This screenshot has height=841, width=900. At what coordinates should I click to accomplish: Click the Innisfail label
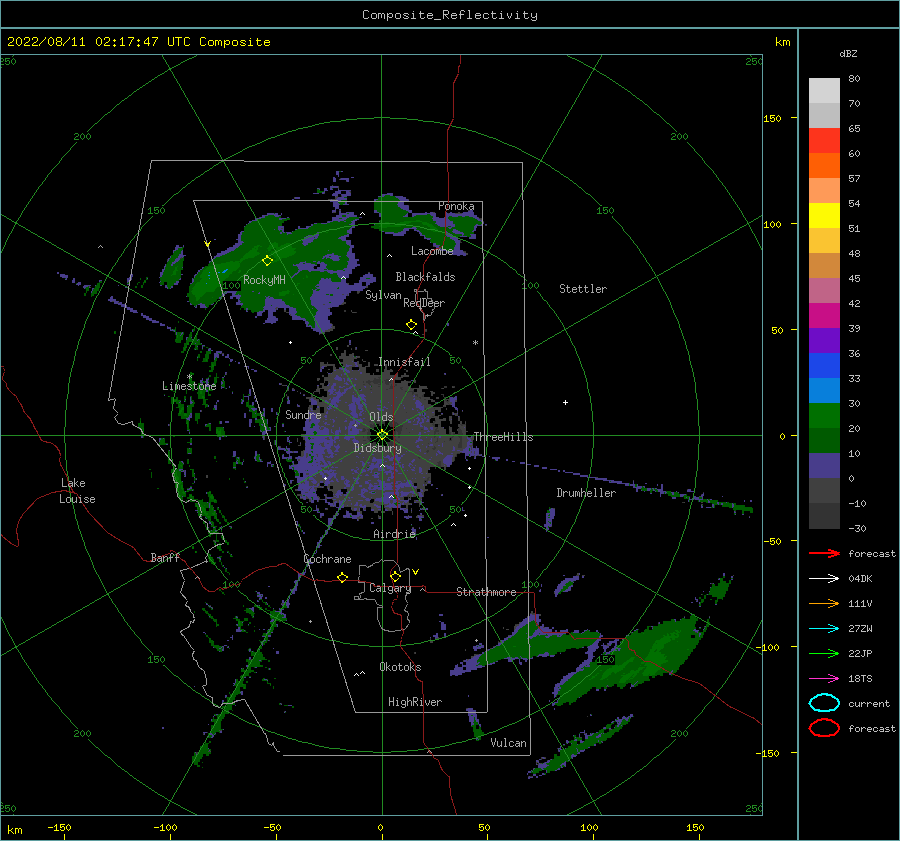404,362
